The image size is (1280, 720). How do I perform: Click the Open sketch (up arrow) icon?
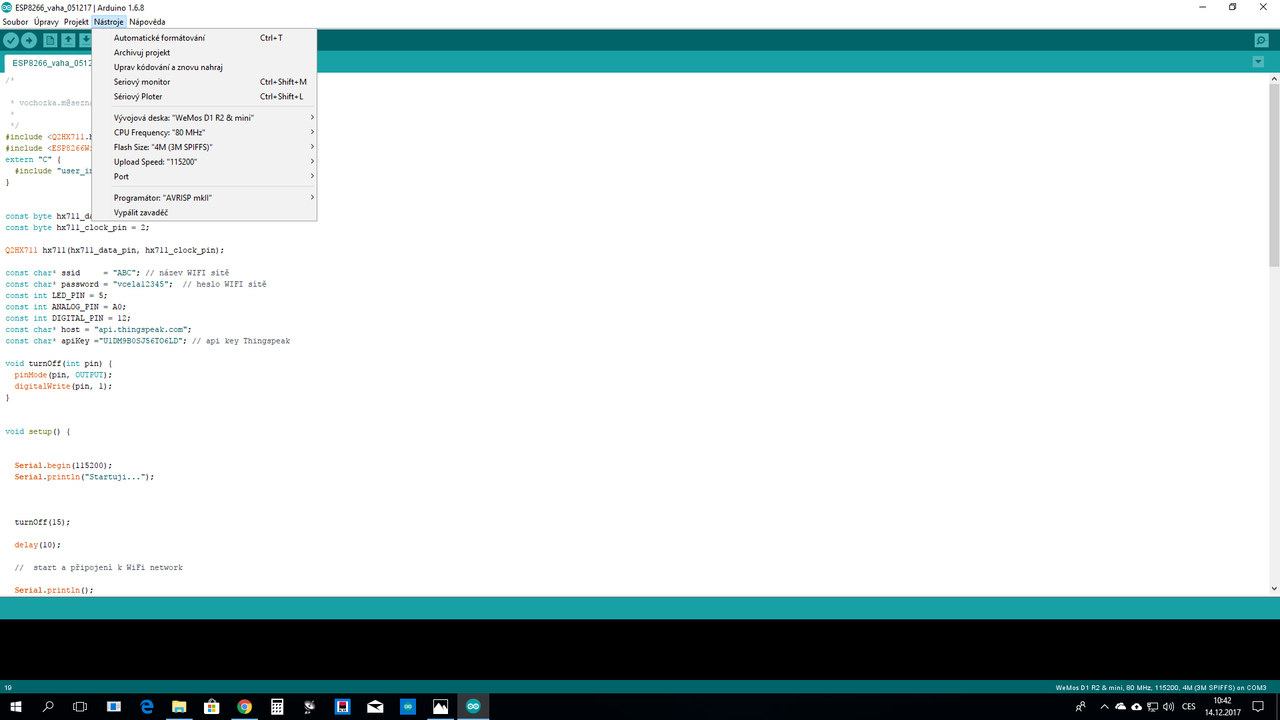tap(68, 40)
